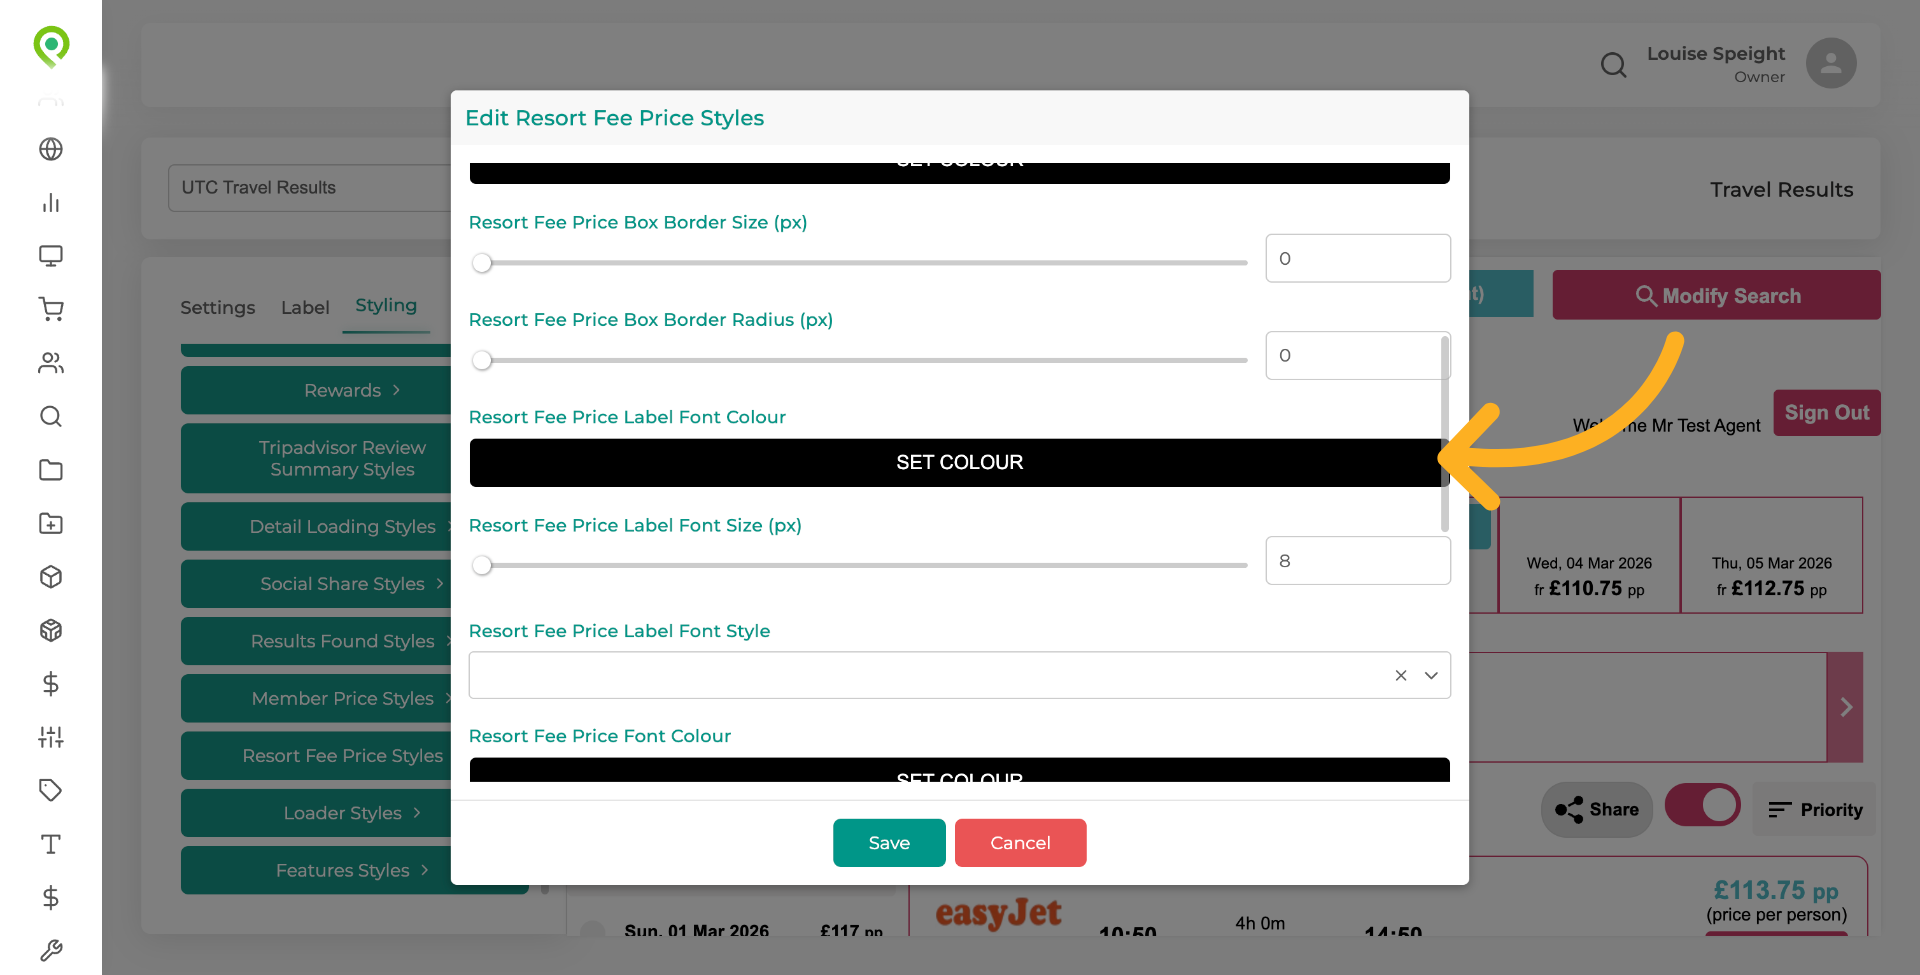
Task: Click the green location pin logo
Action: coord(51,46)
